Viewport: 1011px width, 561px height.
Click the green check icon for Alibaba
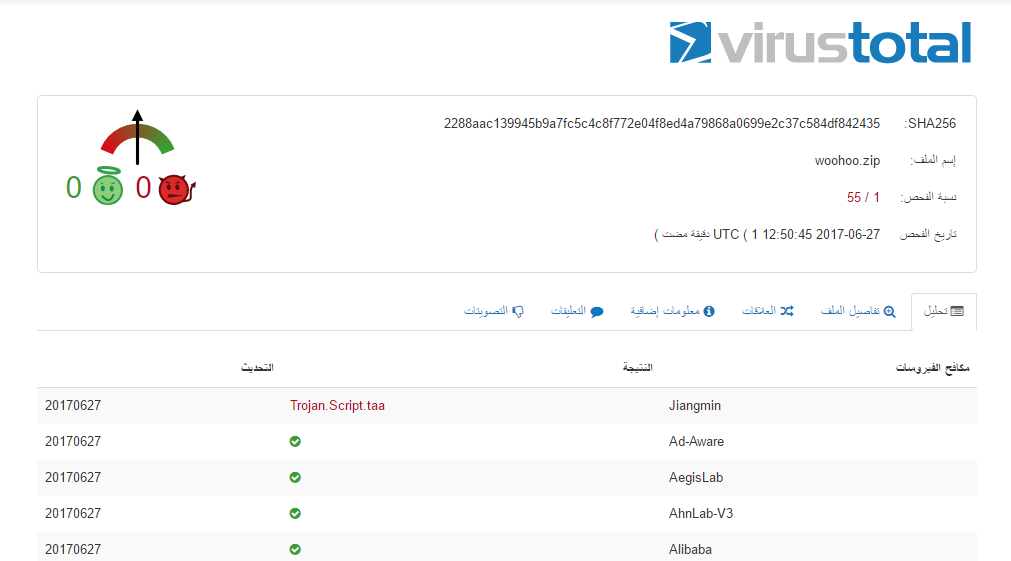coord(295,550)
